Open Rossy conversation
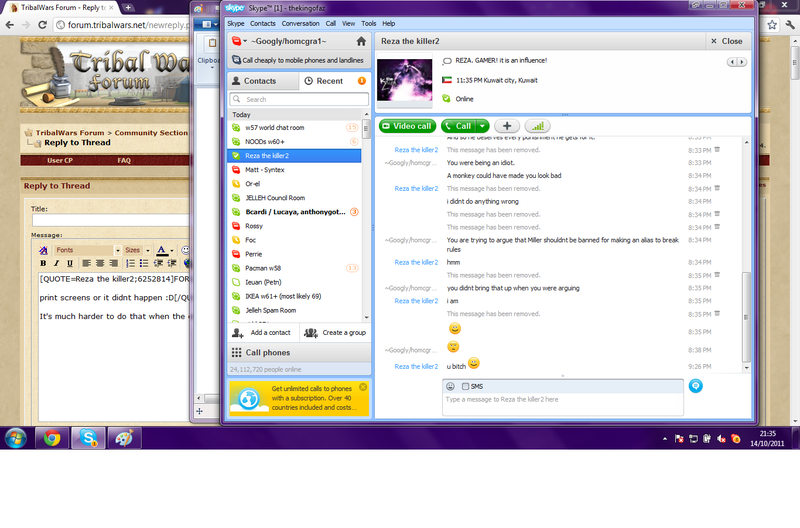Viewport: 800px width, 528px height. (x=294, y=226)
